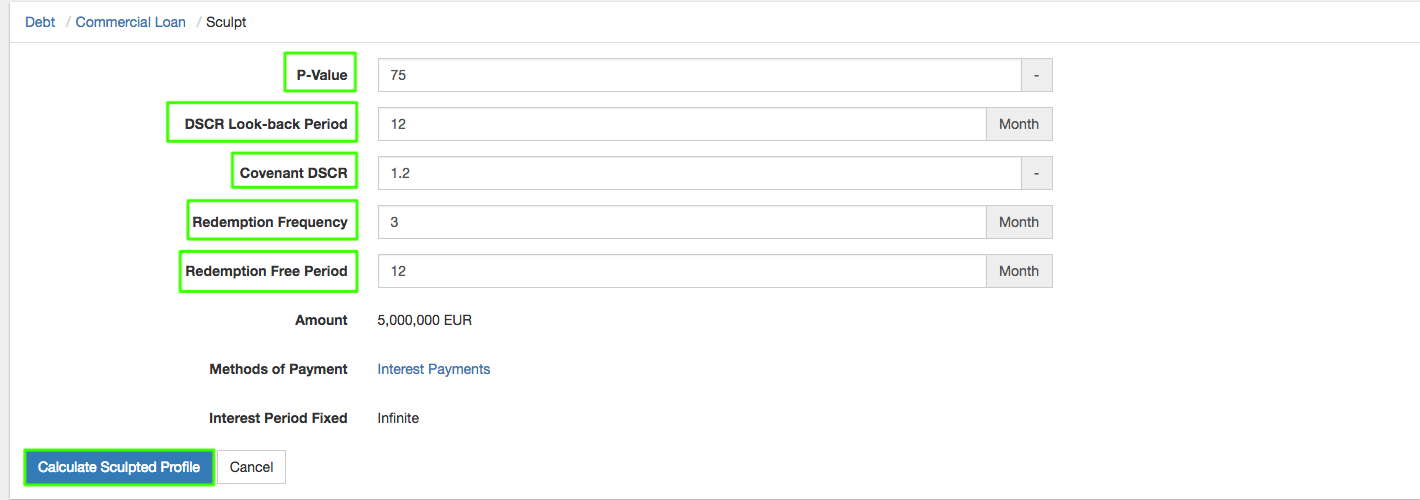Open the Interest Payments link
The width and height of the screenshot is (1420, 500).
(433, 369)
